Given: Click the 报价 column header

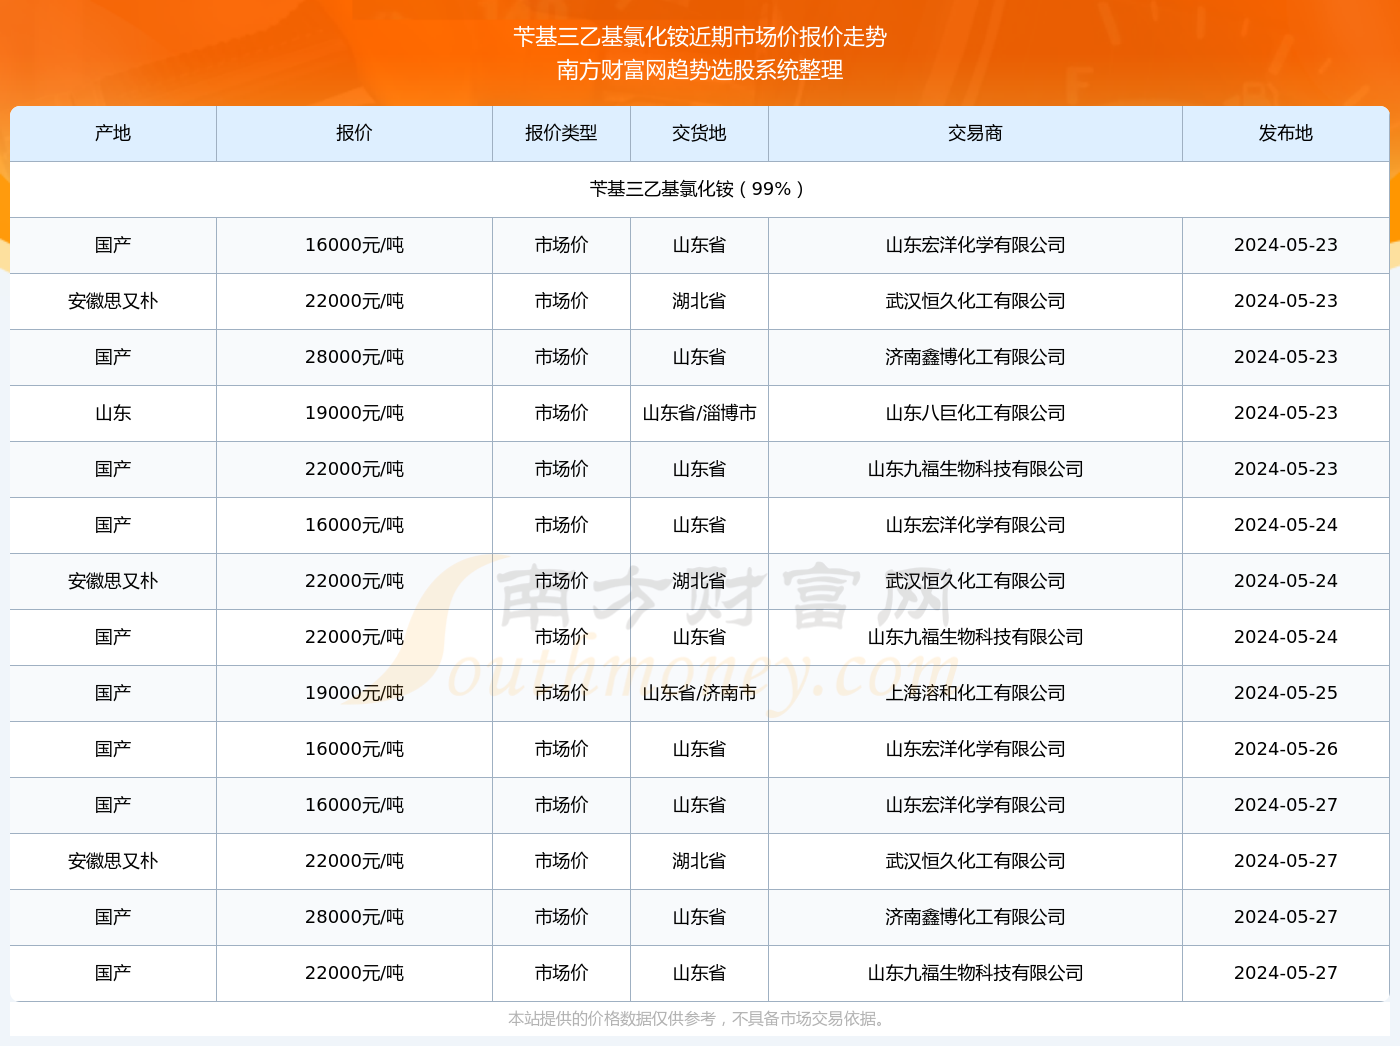Looking at the screenshot, I should (x=354, y=133).
